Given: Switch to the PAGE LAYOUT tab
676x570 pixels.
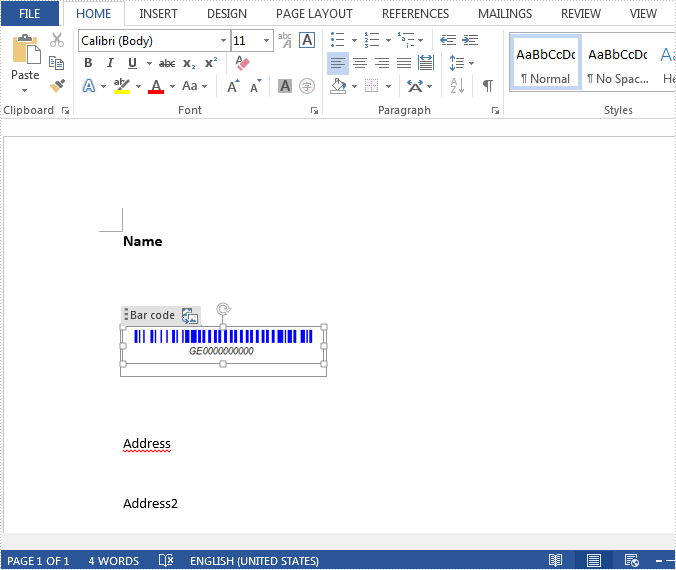Looking at the screenshot, I should pyautogui.click(x=314, y=14).
